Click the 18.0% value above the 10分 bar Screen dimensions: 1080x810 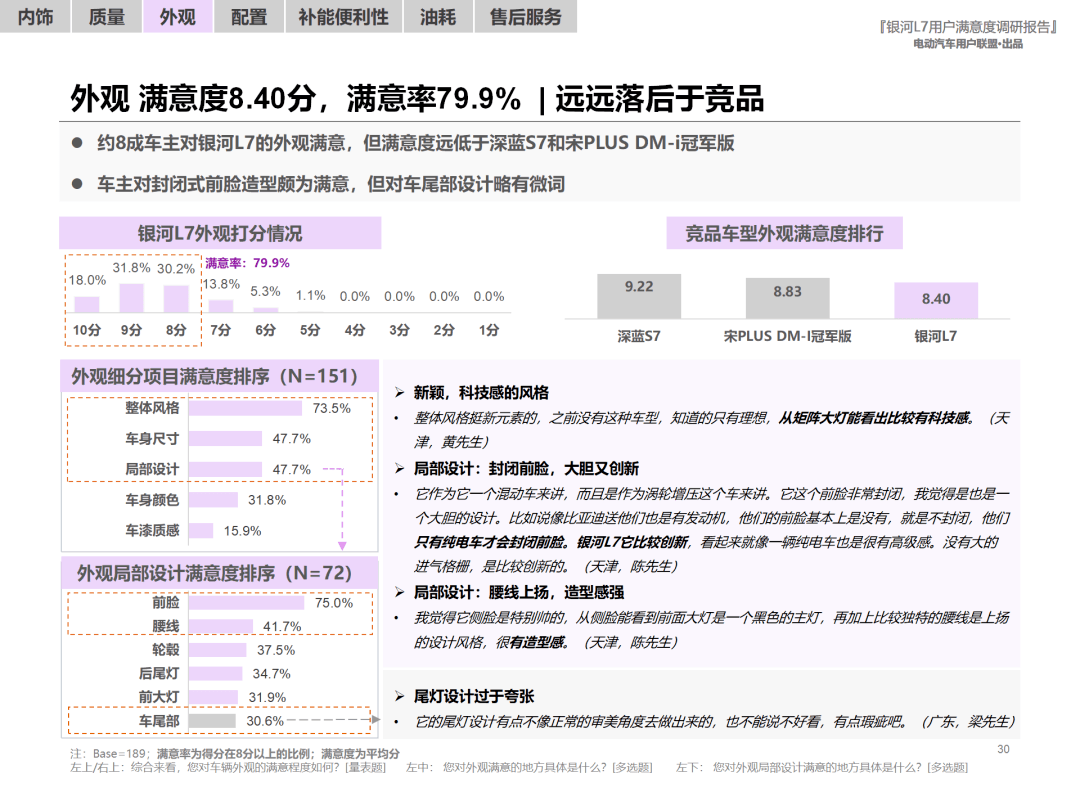coord(87,280)
